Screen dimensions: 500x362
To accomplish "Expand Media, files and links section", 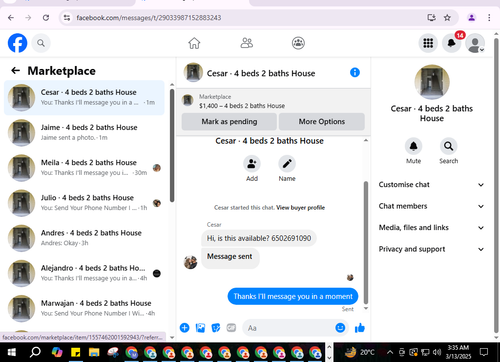I will click(431, 228).
